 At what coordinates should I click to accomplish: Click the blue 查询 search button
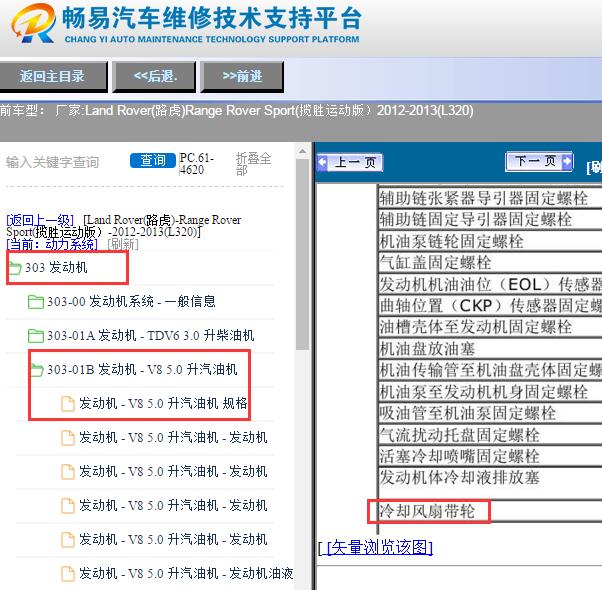(153, 160)
